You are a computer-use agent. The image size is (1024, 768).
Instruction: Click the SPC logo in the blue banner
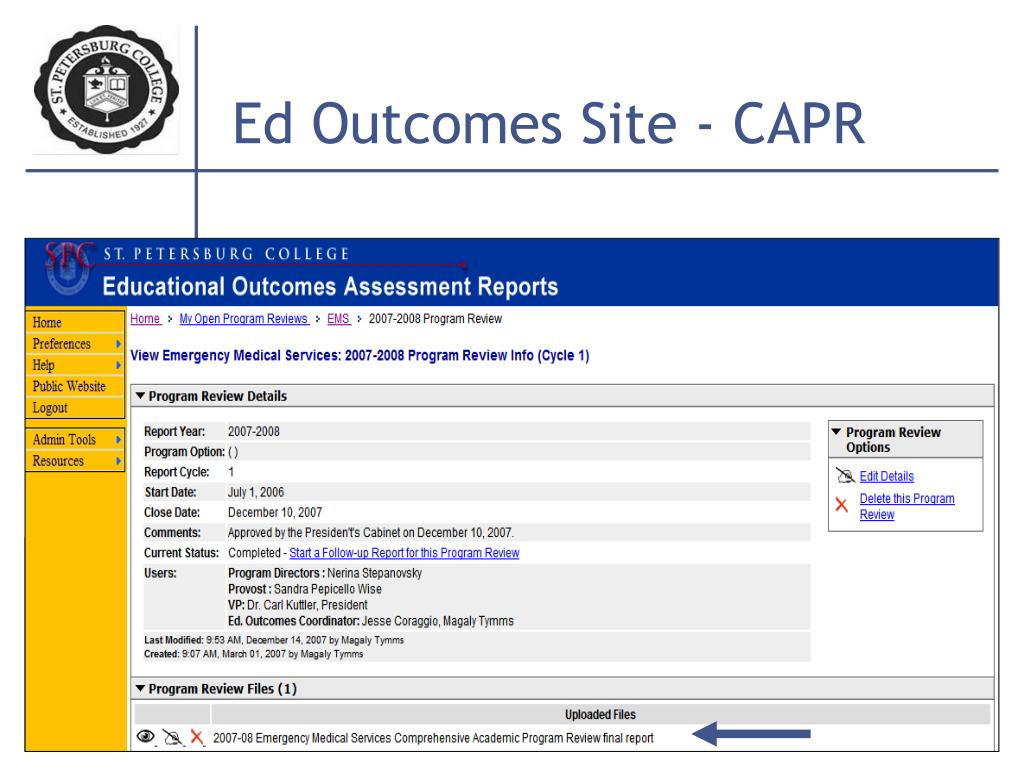pos(68,269)
